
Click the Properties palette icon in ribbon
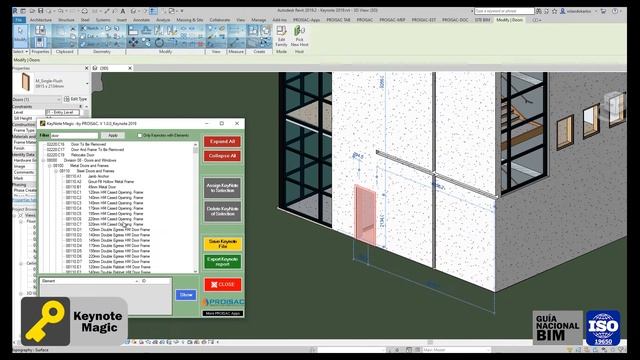pyautogui.click(x=40, y=42)
